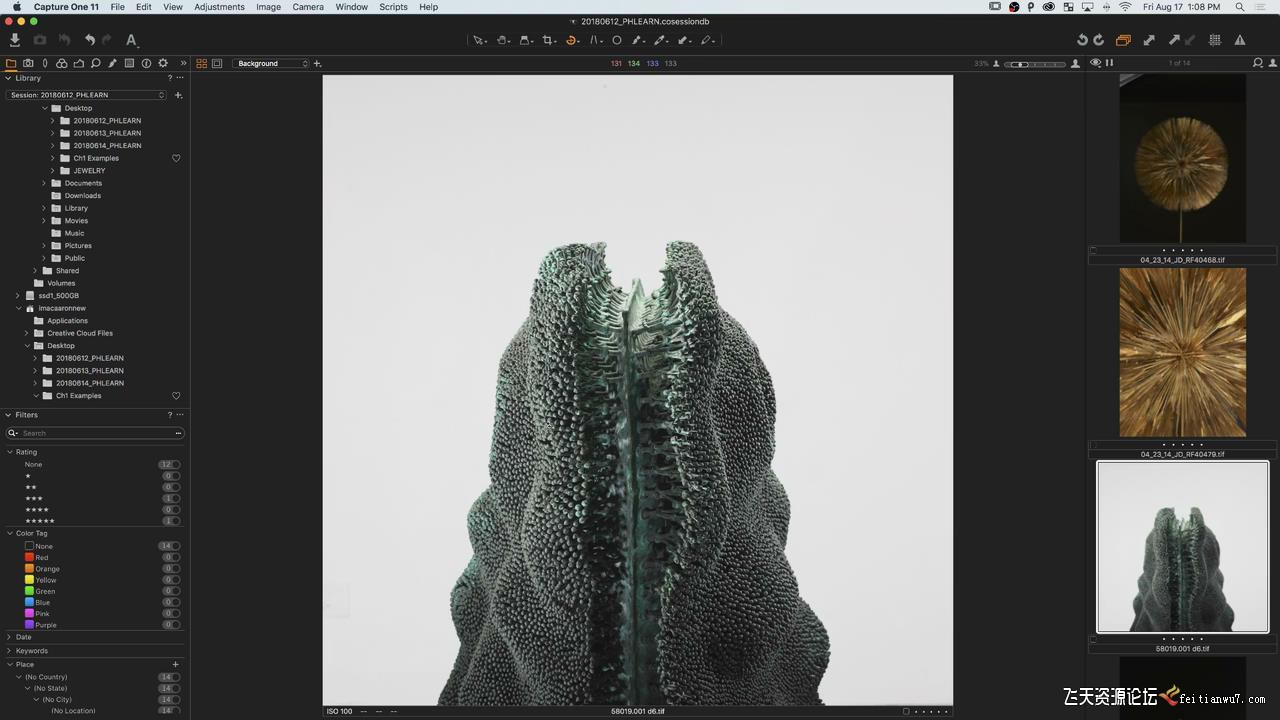The image size is (1280, 720).
Task: Open the Capture camera tool tab
Action: 28,63
